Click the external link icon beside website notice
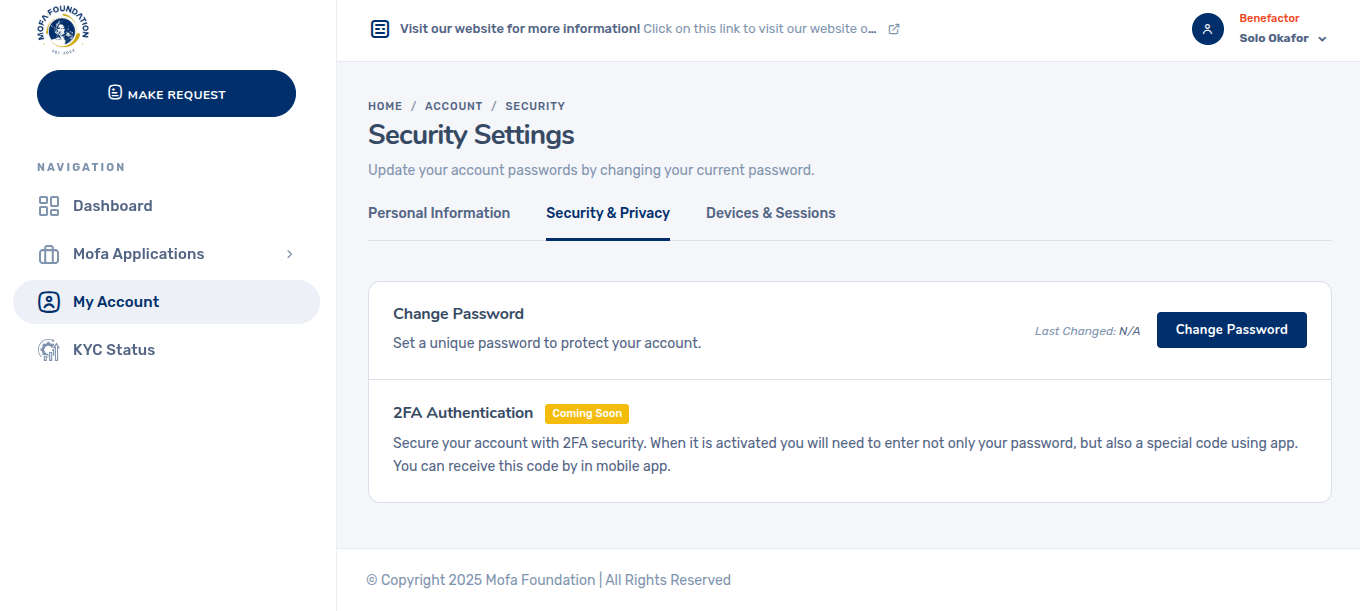1360x611 pixels. [x=894, y=29]
